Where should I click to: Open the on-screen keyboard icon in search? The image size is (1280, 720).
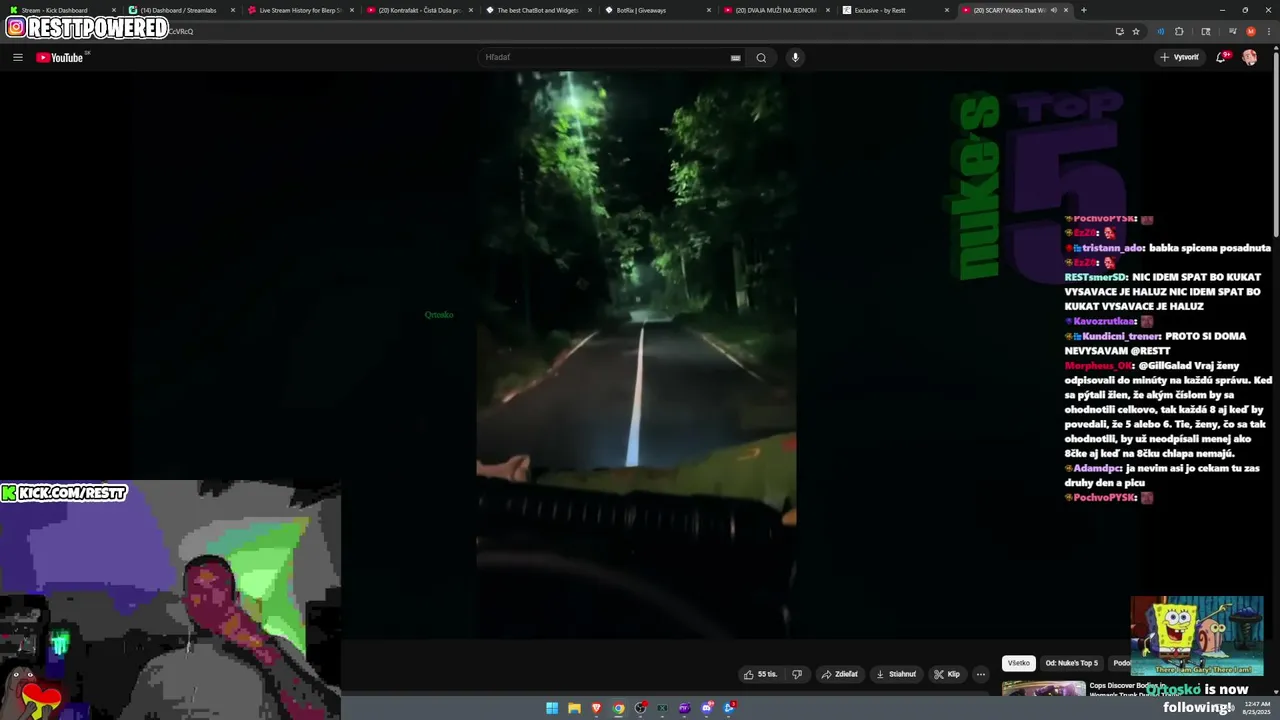tap(735, 58)
